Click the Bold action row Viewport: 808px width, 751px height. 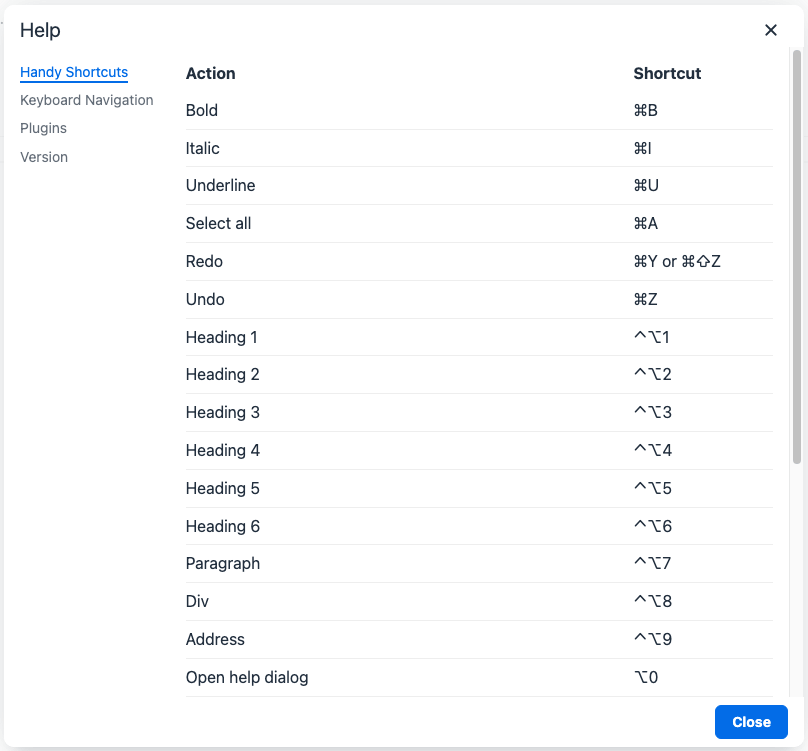202,110
